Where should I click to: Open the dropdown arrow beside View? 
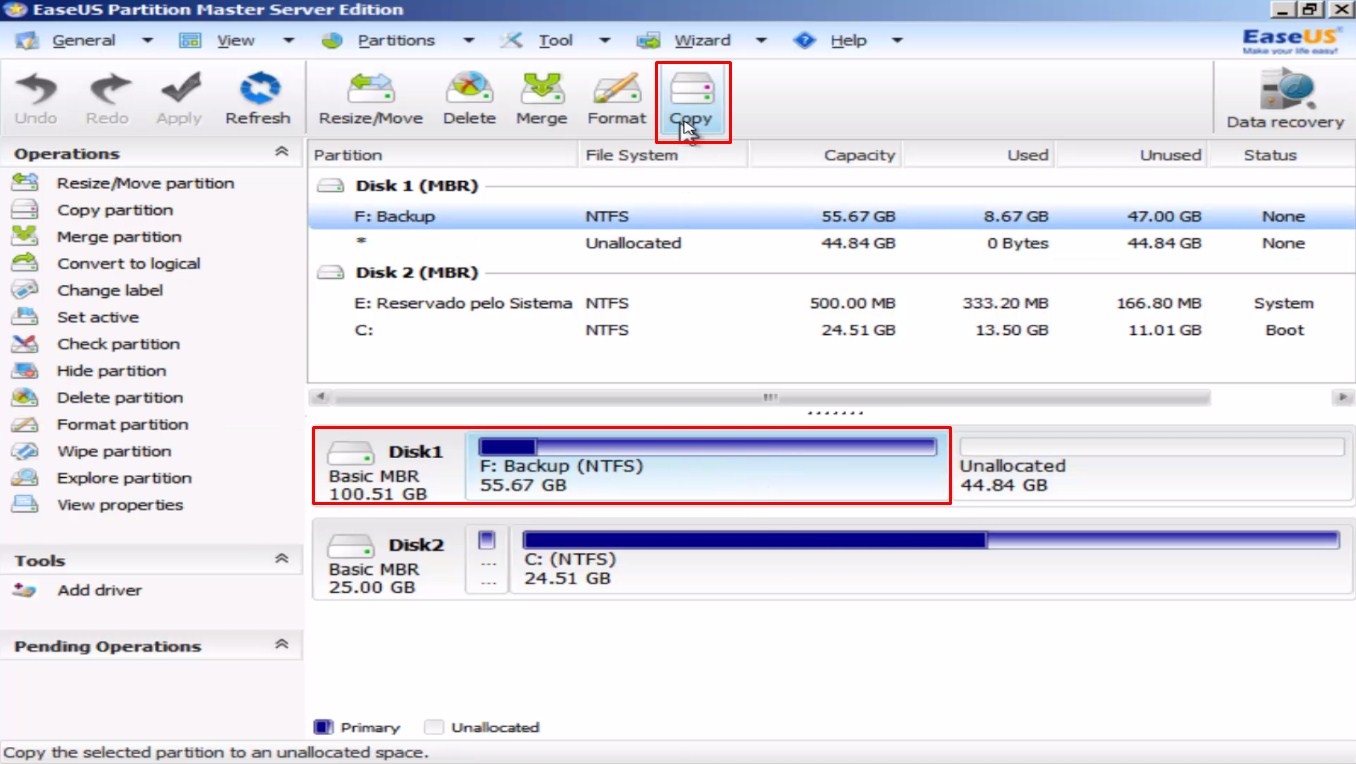[288, 41]
